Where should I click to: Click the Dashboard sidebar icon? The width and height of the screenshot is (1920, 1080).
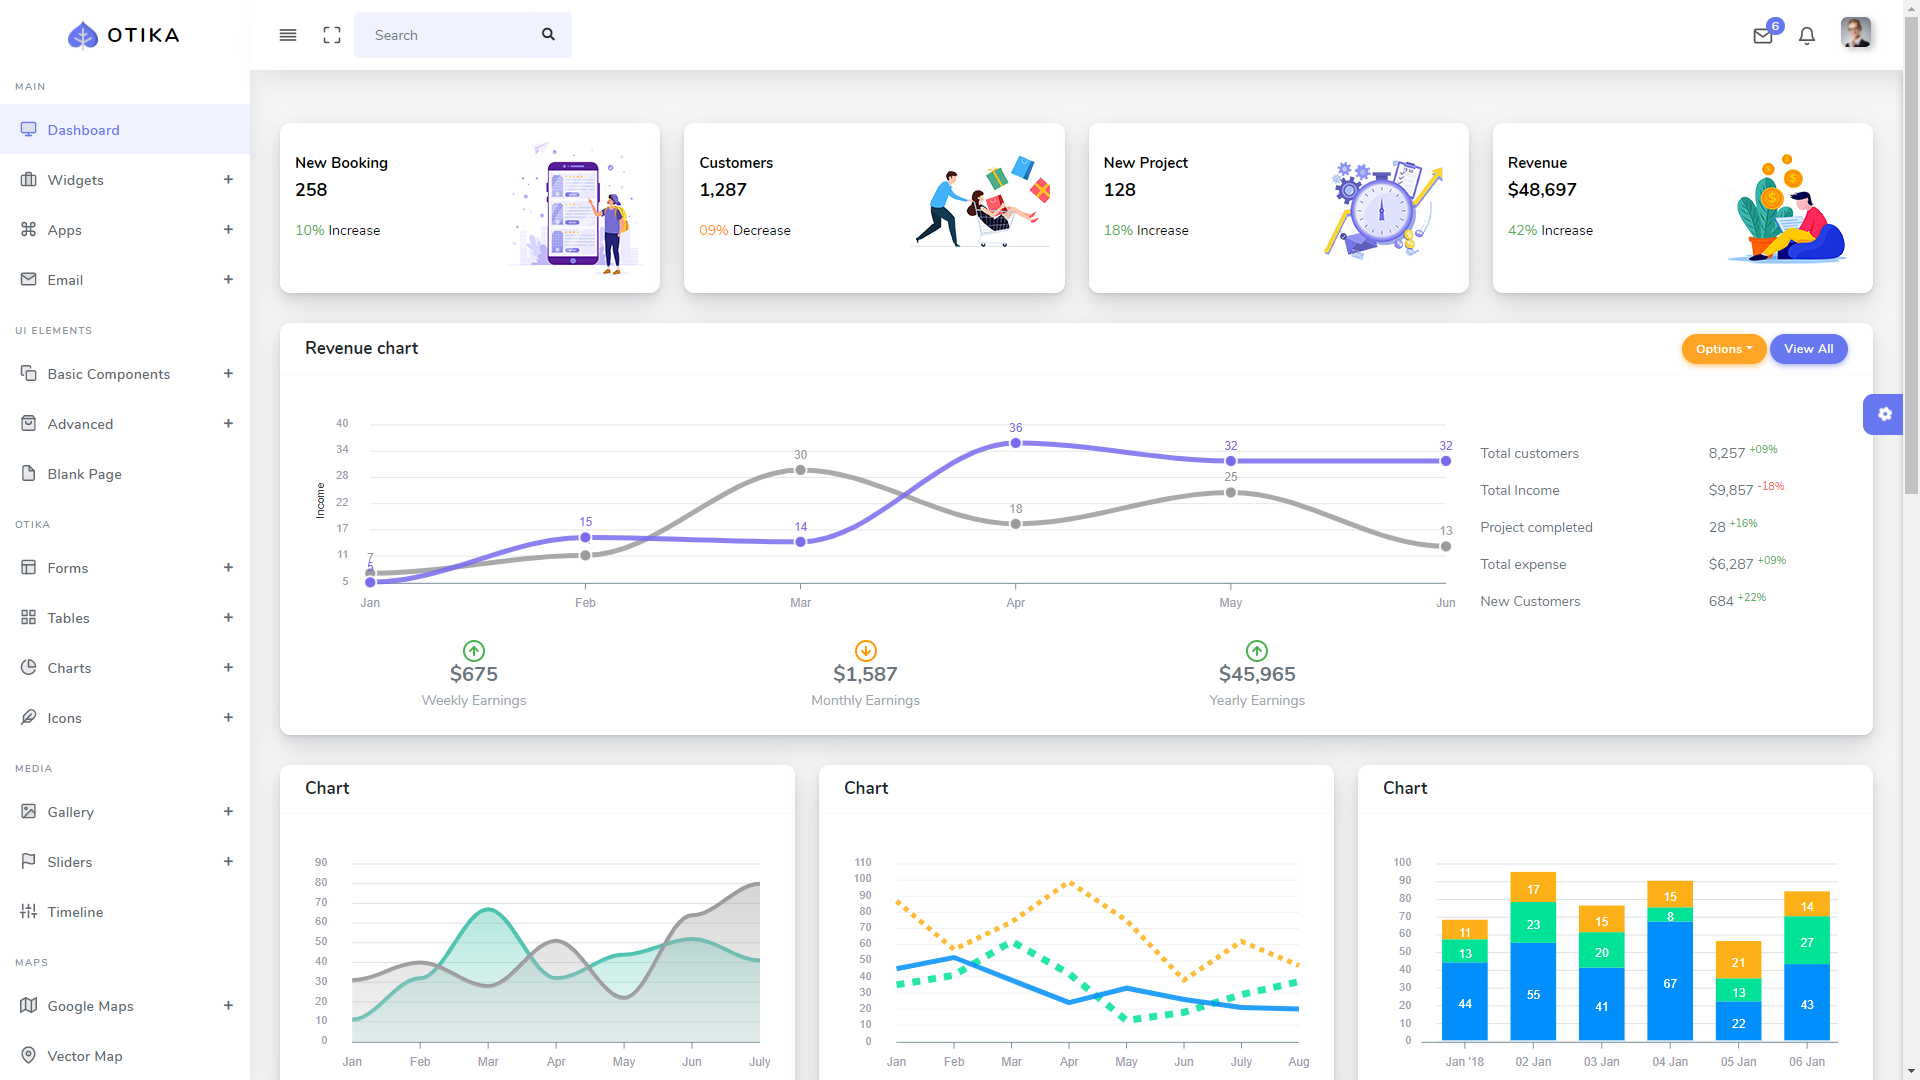(28, 129)
